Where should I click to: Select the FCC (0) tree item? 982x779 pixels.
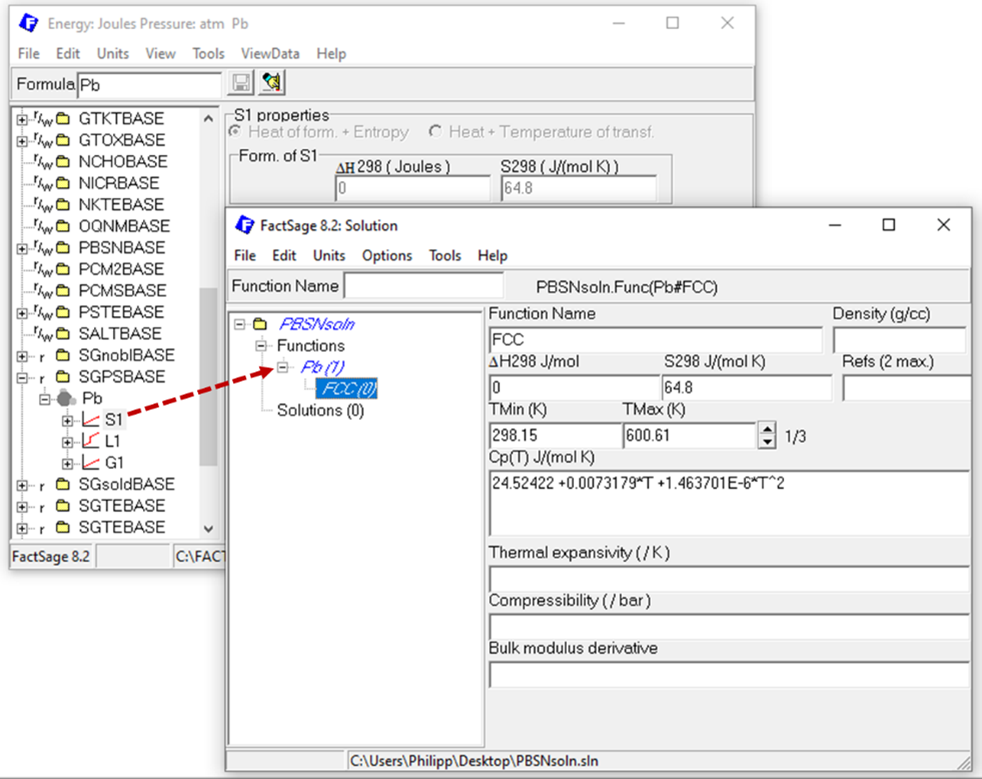346,389
